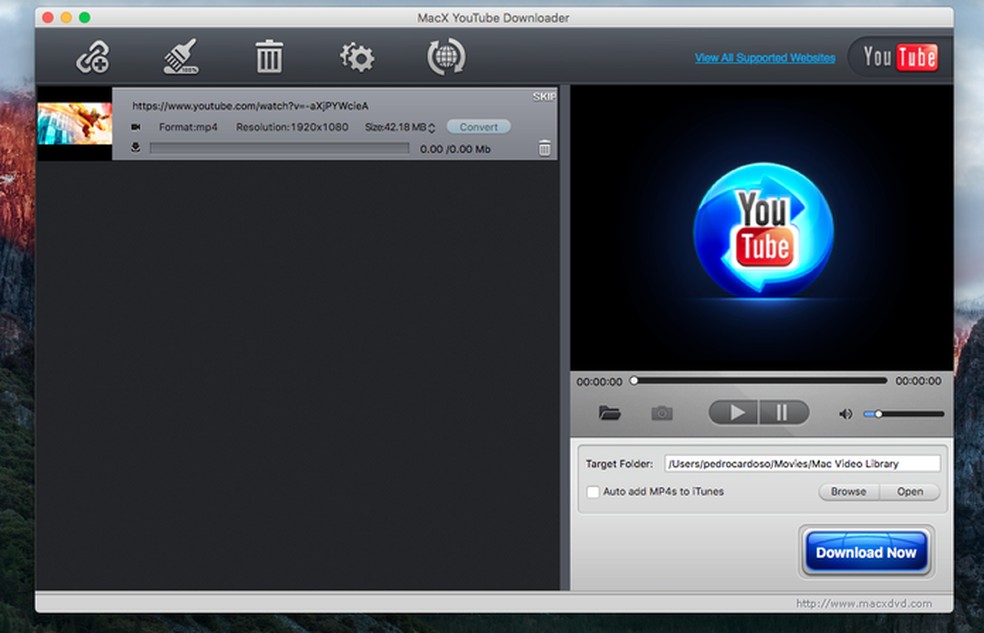984x633 pixels.
Task: Click the Browse button
Action: tap(848, 492)
